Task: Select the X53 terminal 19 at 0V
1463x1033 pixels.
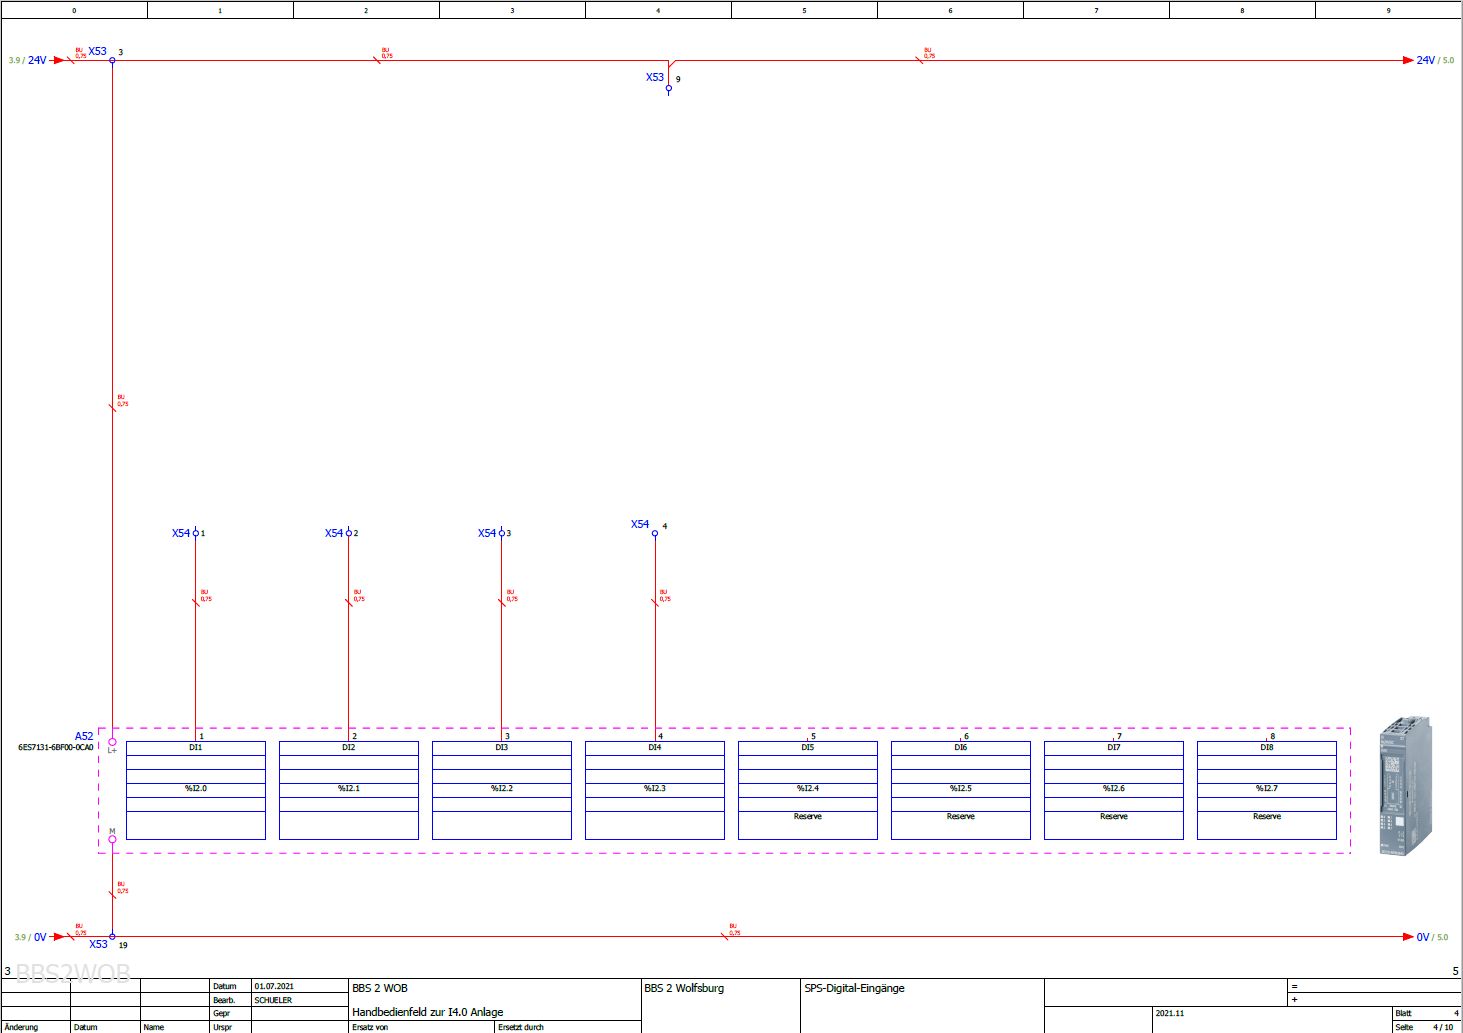Action: [x=112, y=937]
